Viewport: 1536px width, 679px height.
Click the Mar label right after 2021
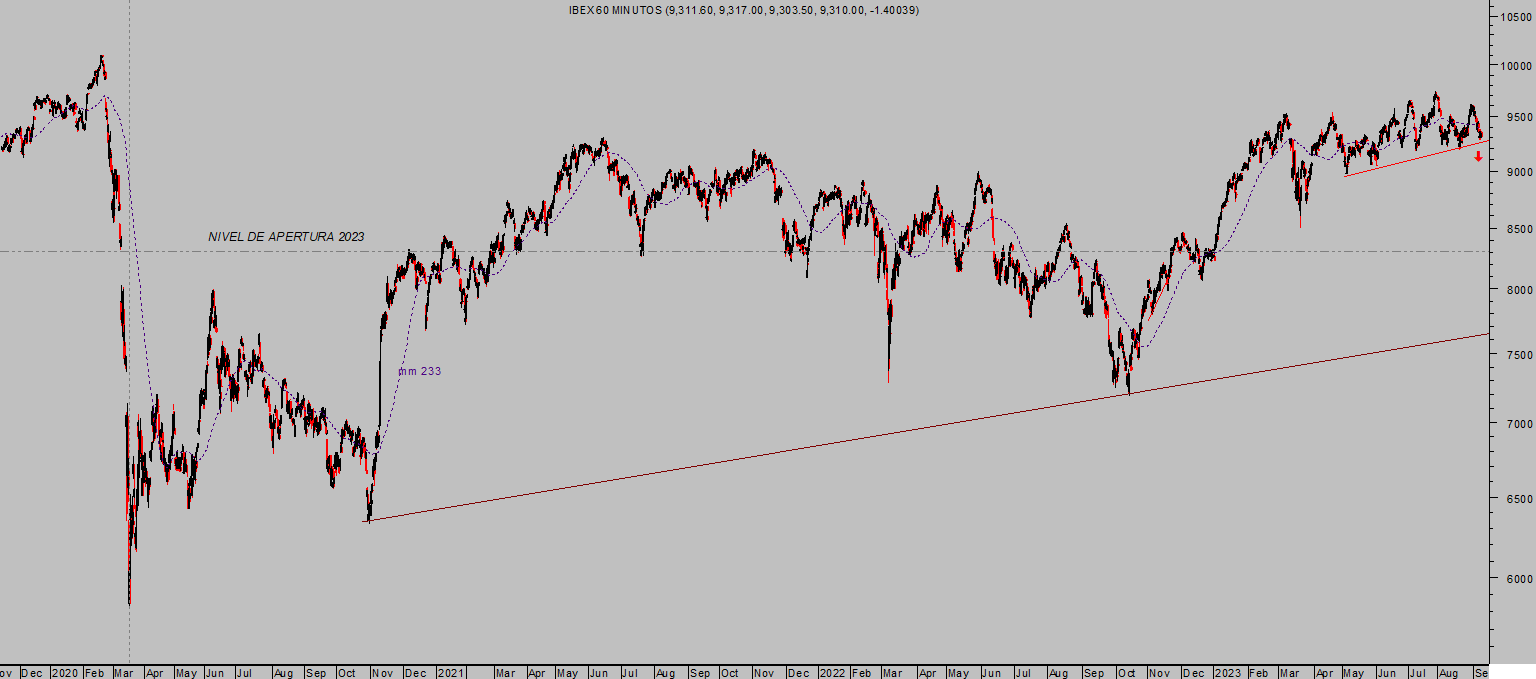pyautogui.click(x=505, y=672)
